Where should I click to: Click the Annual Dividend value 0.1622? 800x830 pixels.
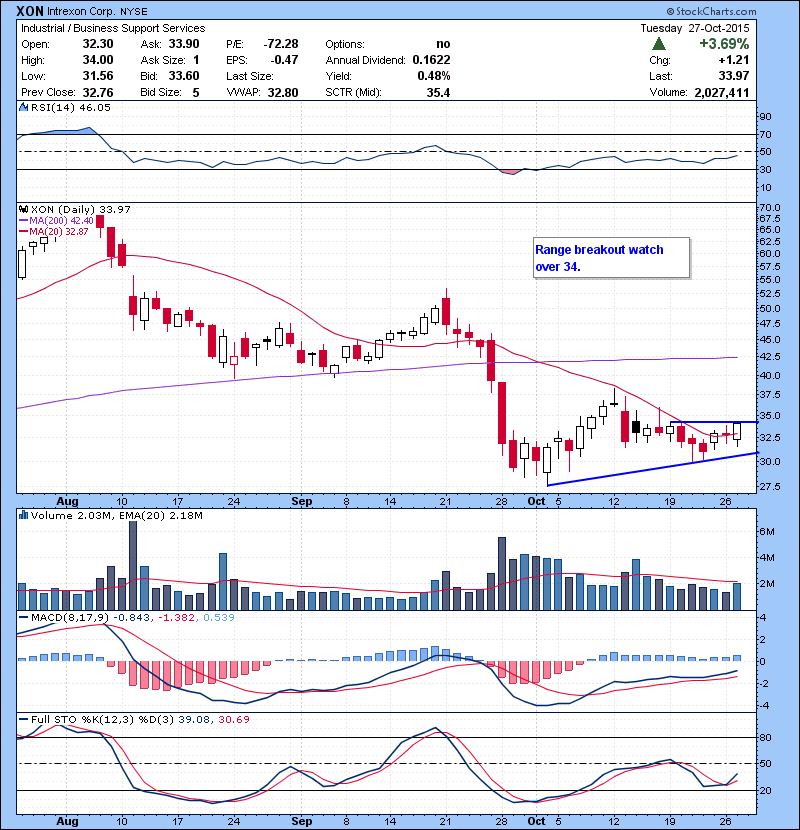pyautogui.click(x=432, y=60)
